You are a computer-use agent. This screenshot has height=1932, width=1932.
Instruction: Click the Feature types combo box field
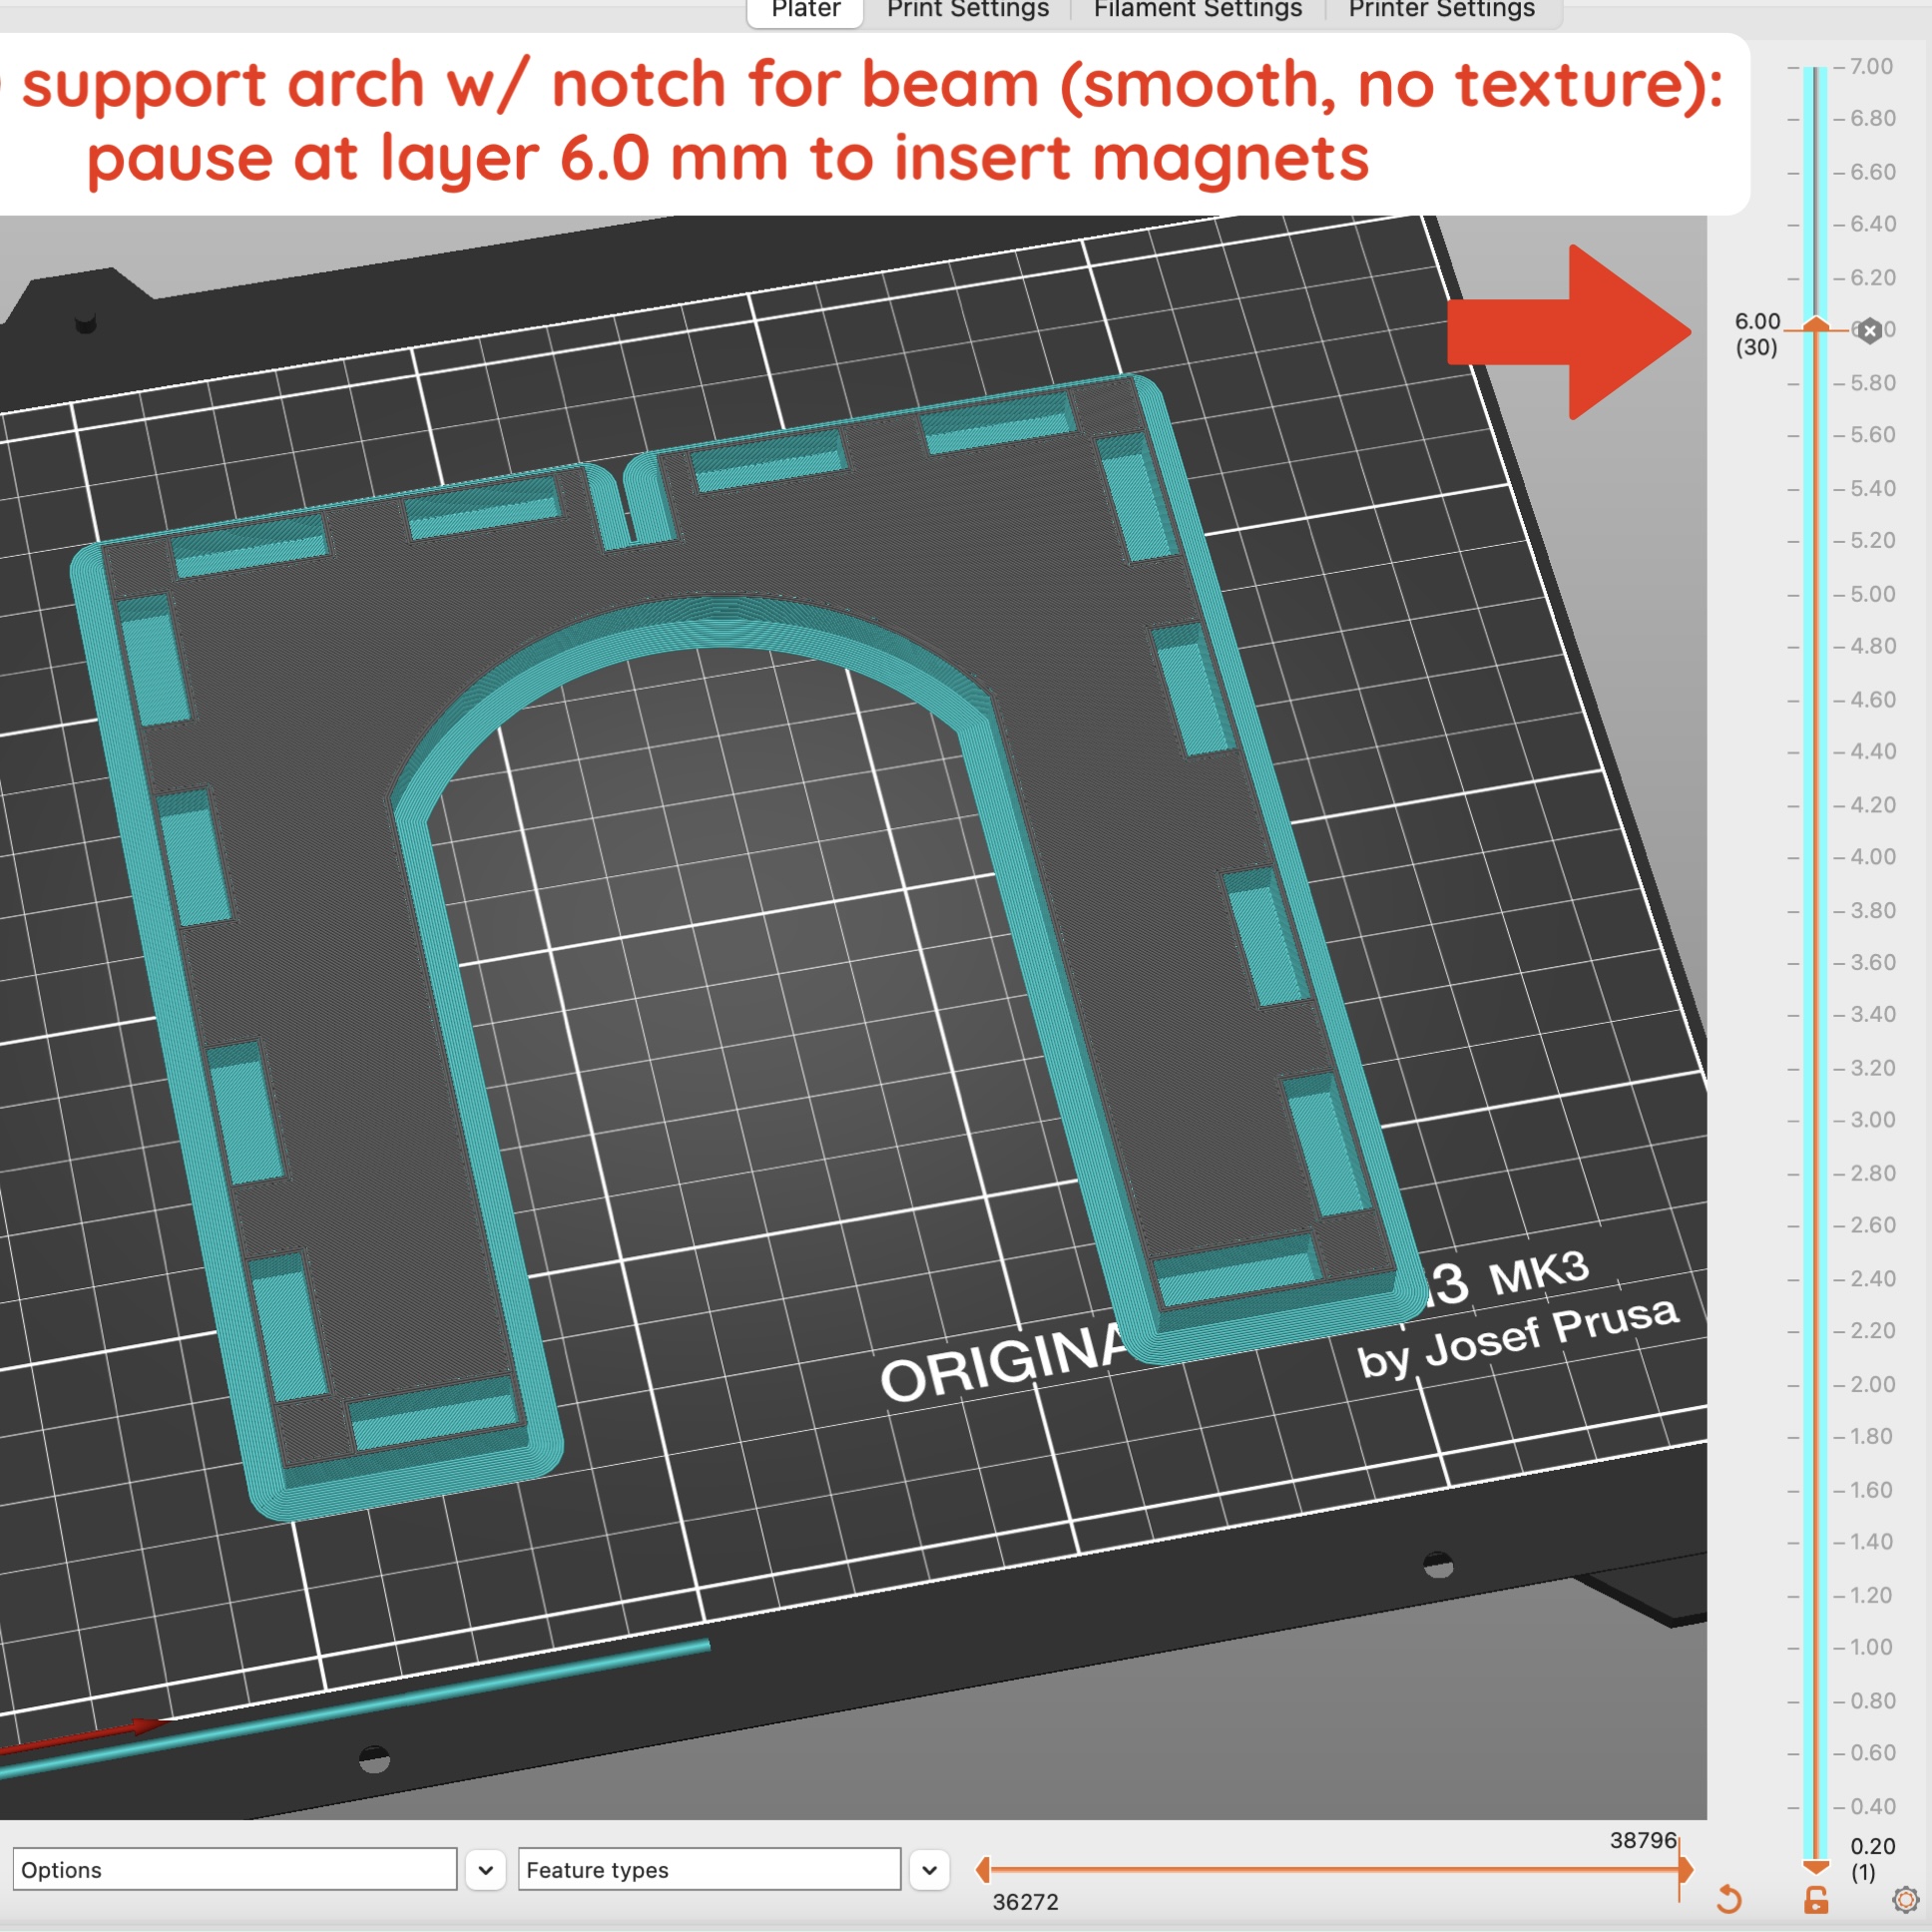tap(708, 1869)
